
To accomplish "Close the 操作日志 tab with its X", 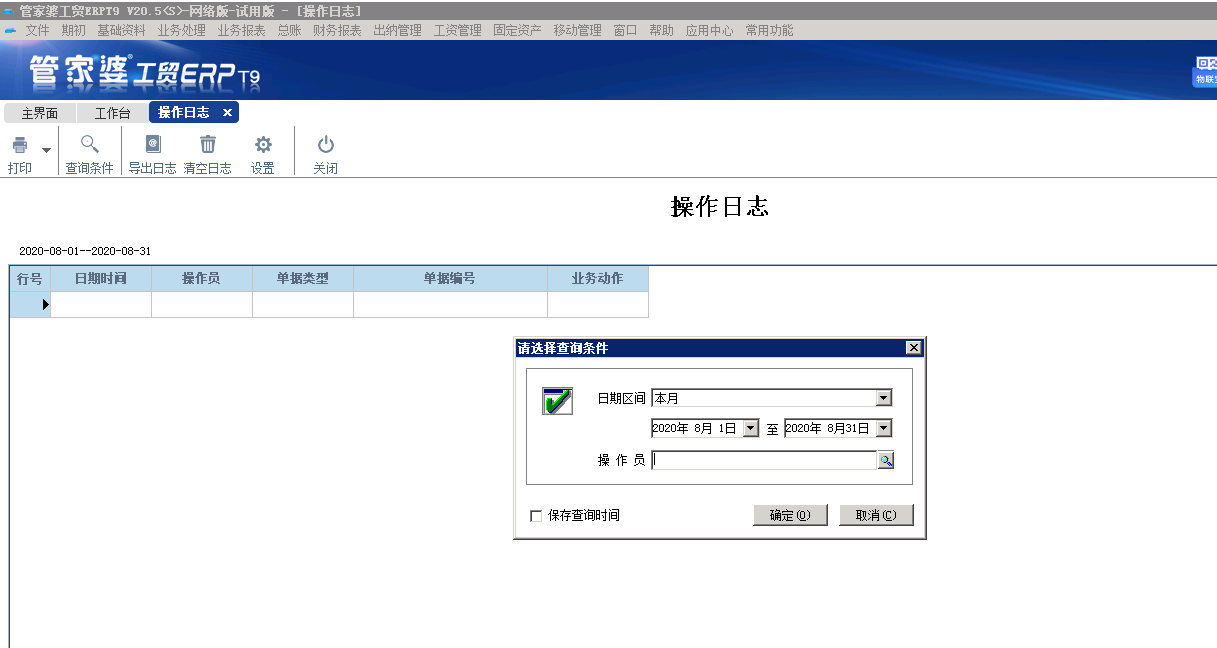I will coord(227,113).
